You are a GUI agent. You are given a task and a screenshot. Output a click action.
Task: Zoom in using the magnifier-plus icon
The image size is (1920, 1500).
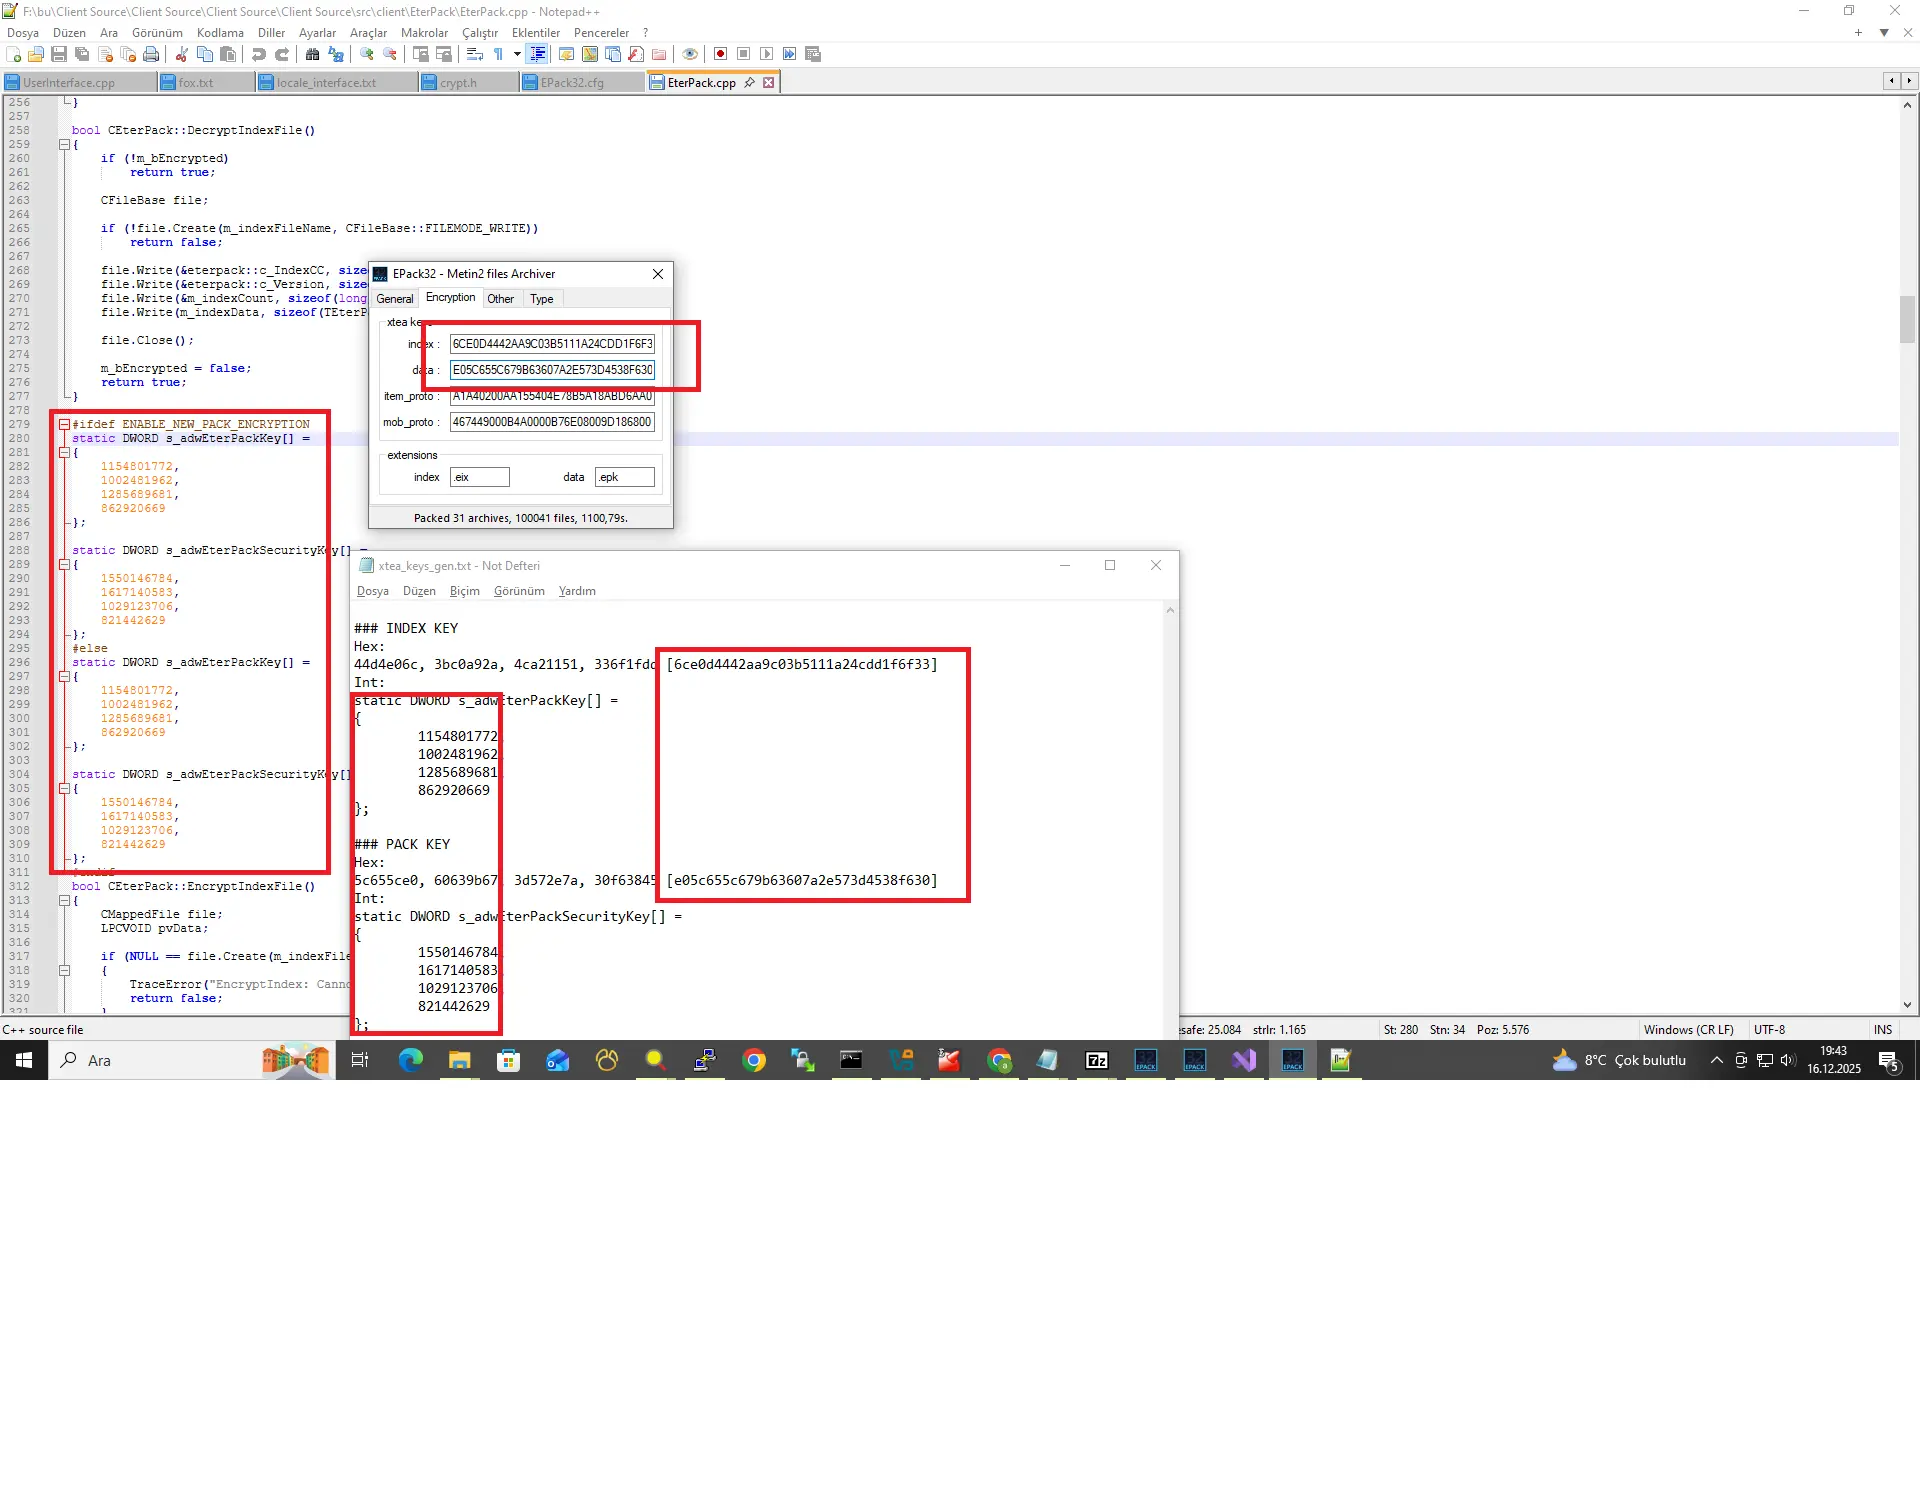click(x=367, y=54)
